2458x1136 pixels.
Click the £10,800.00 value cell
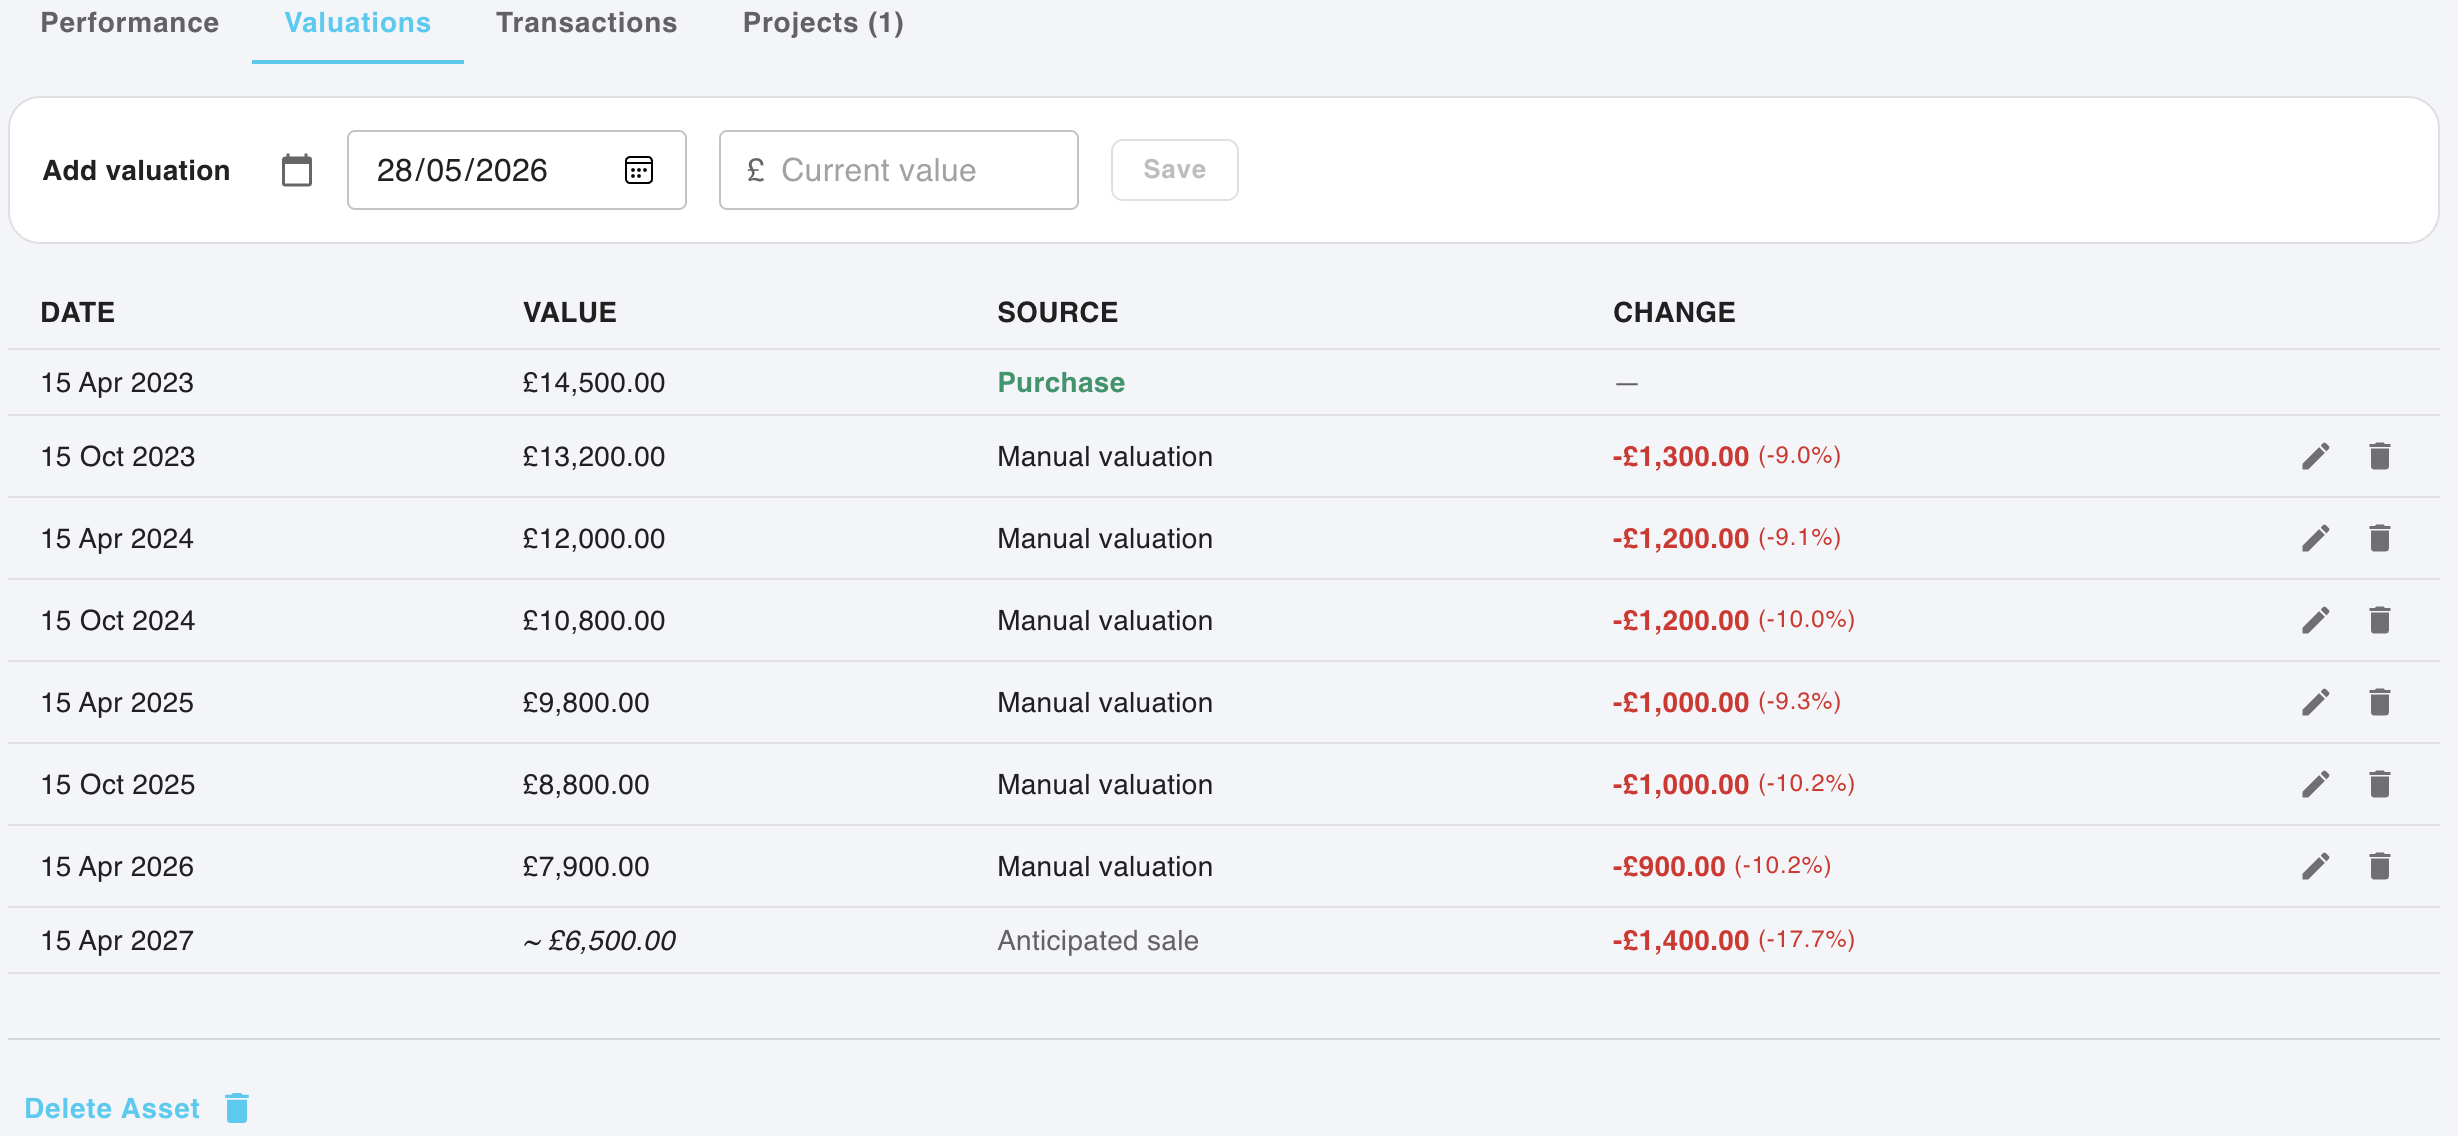[x=594, y=621]
